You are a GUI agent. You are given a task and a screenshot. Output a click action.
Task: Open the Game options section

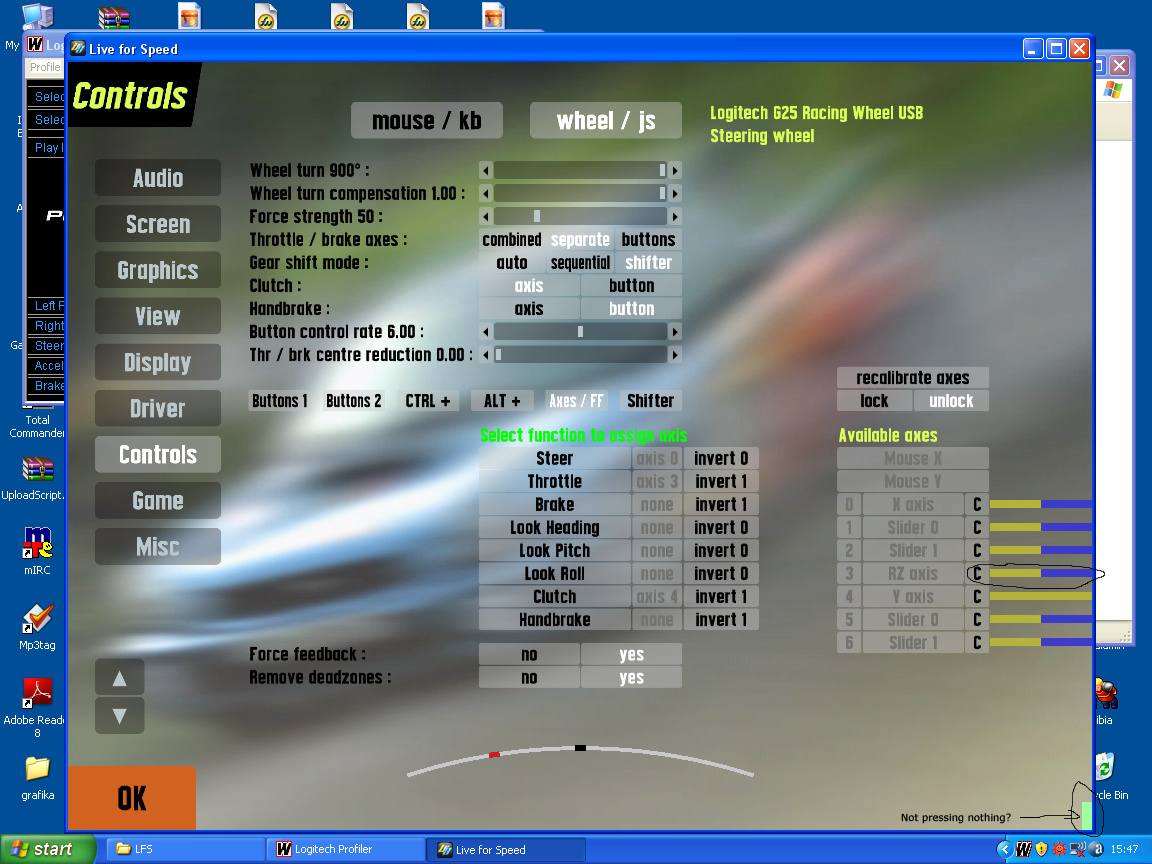[158, 500]
